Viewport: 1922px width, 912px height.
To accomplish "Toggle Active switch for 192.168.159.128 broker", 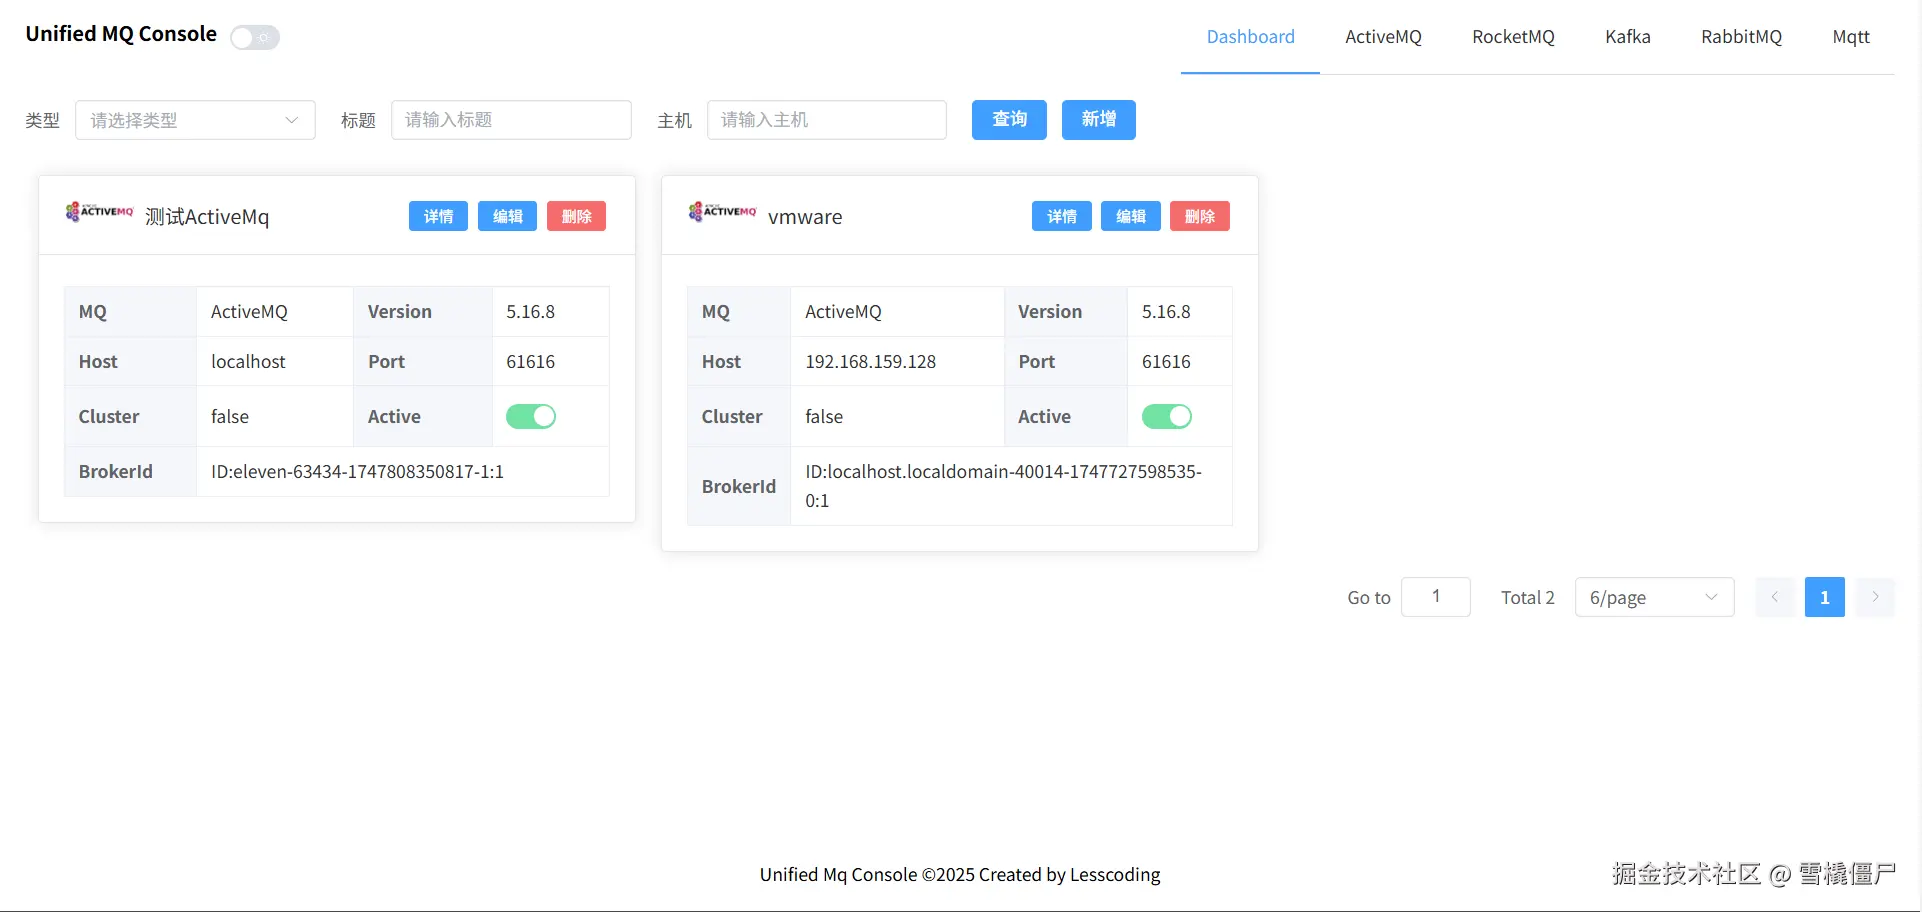I will [x=1166, y=416].
